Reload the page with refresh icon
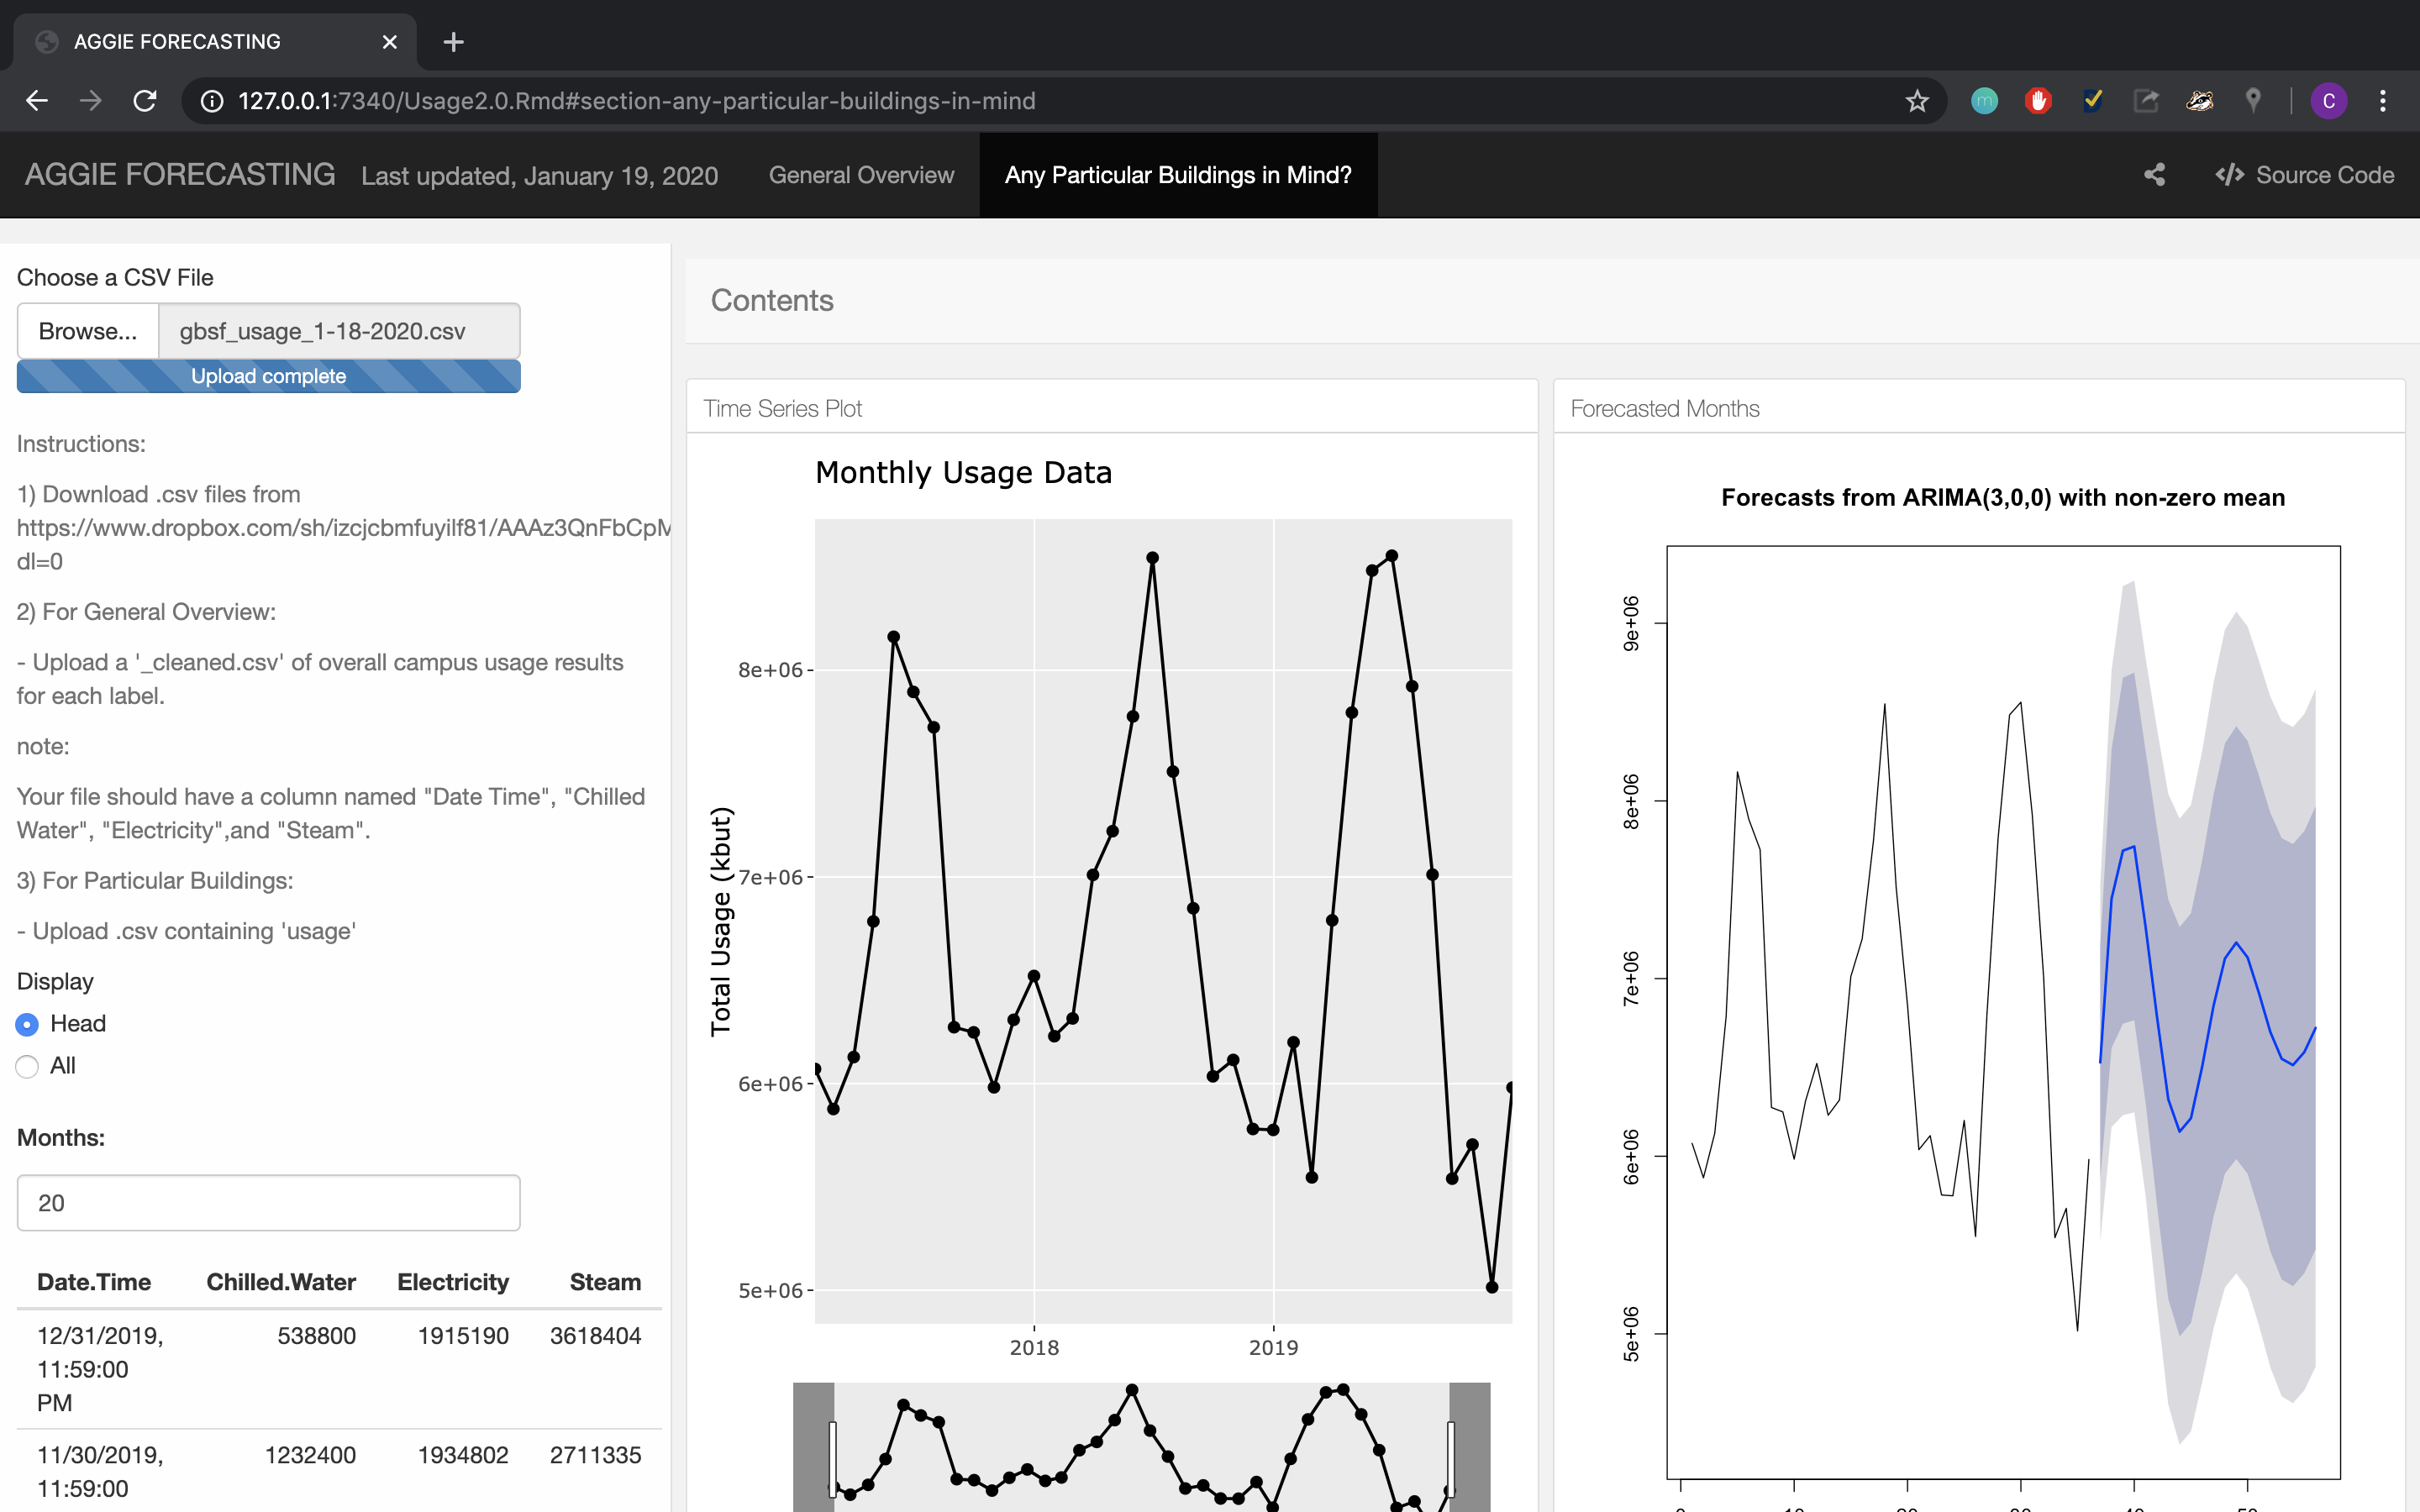 145,101
